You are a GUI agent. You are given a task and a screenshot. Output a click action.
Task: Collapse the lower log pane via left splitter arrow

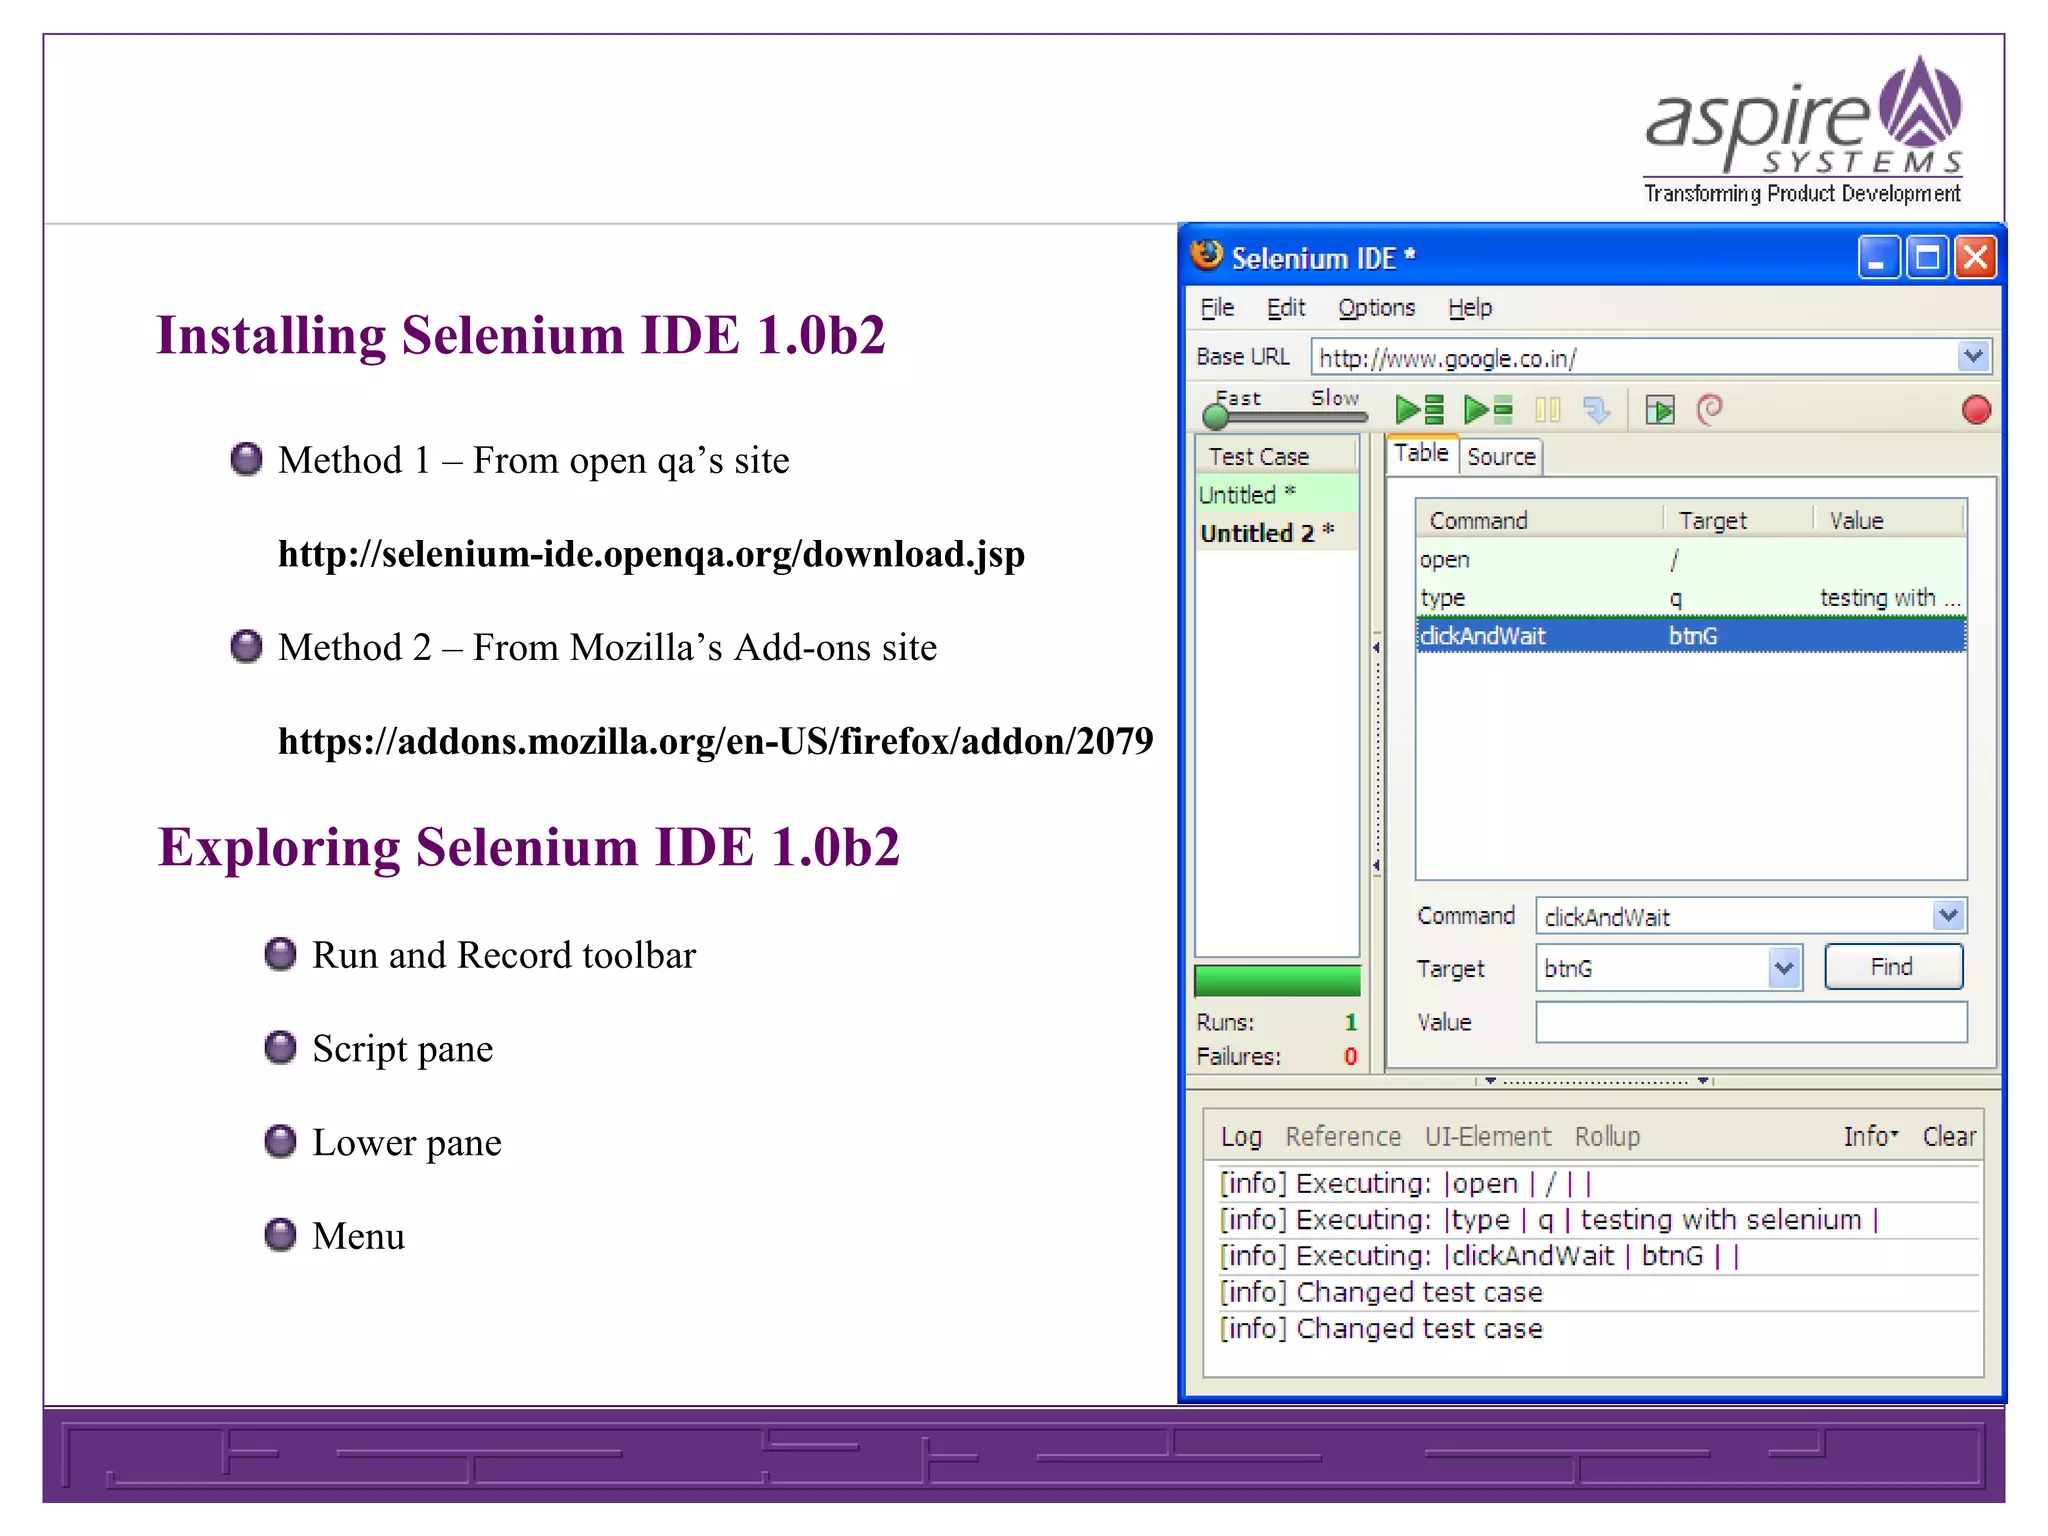point(1490,1081)
